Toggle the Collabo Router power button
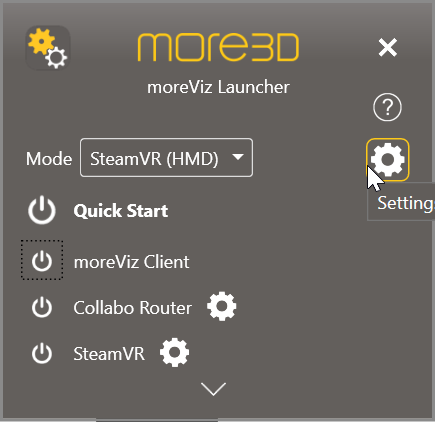 pos(42,307)
